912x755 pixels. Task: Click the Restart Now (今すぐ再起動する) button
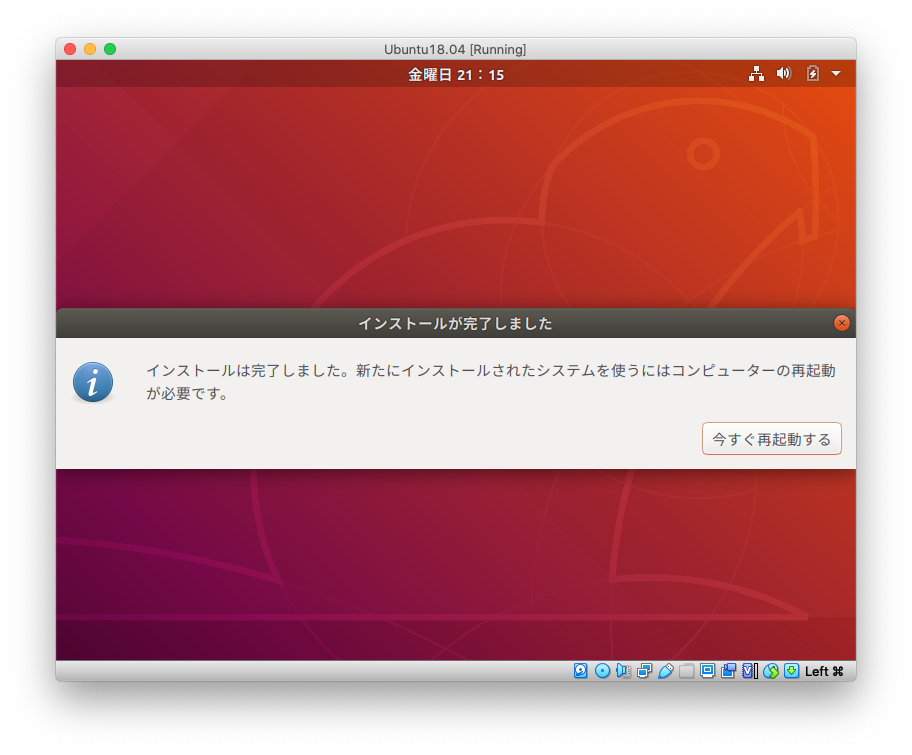(x=771, y=438)
